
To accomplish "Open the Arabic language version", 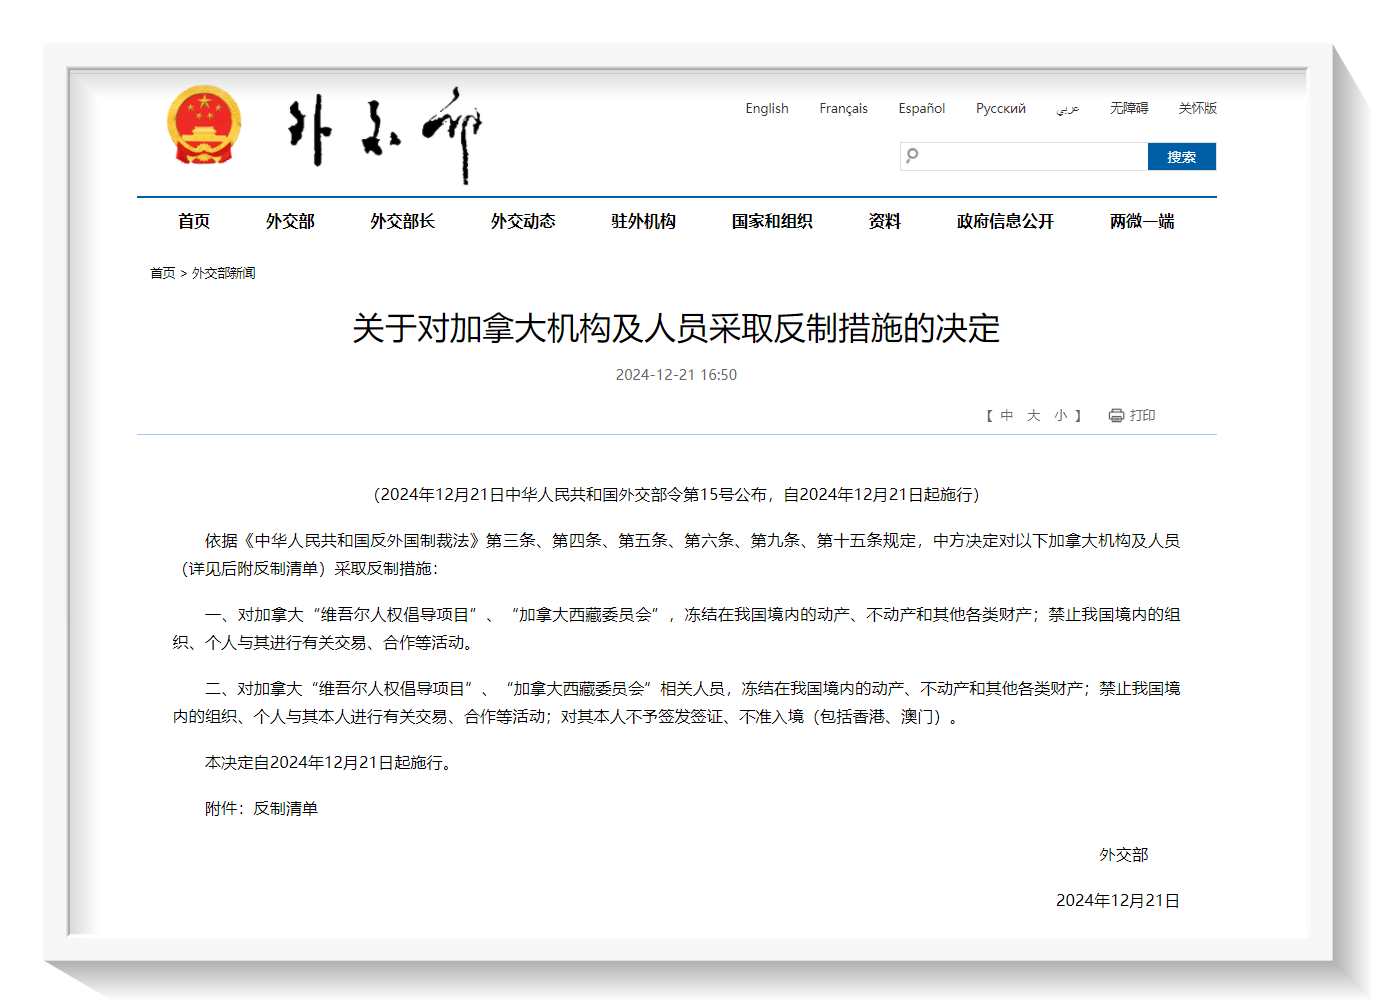I will (x=1067, y=109).
